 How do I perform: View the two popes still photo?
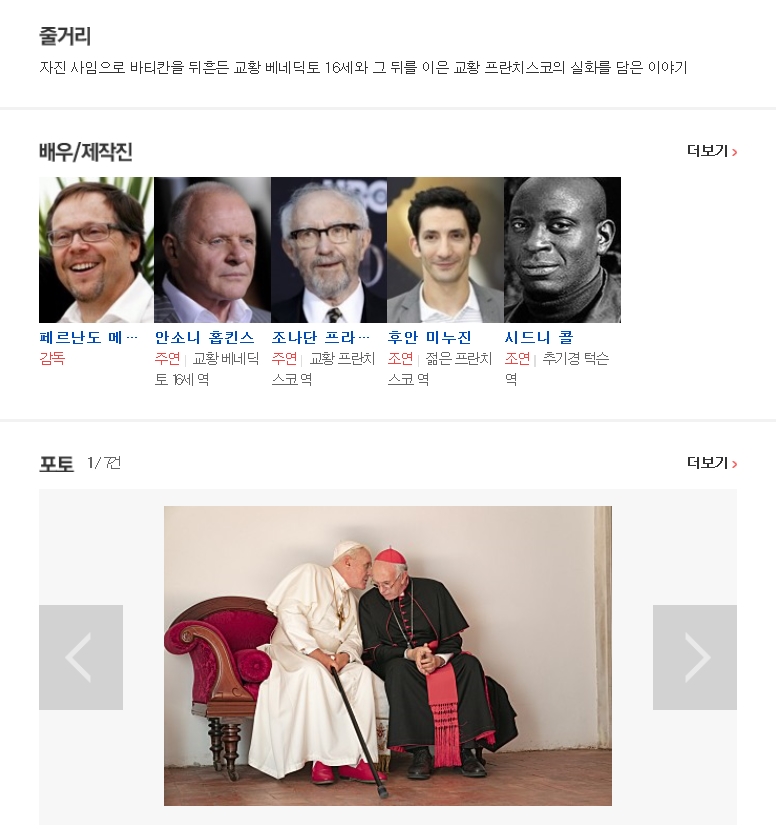(x=387, y=655)
